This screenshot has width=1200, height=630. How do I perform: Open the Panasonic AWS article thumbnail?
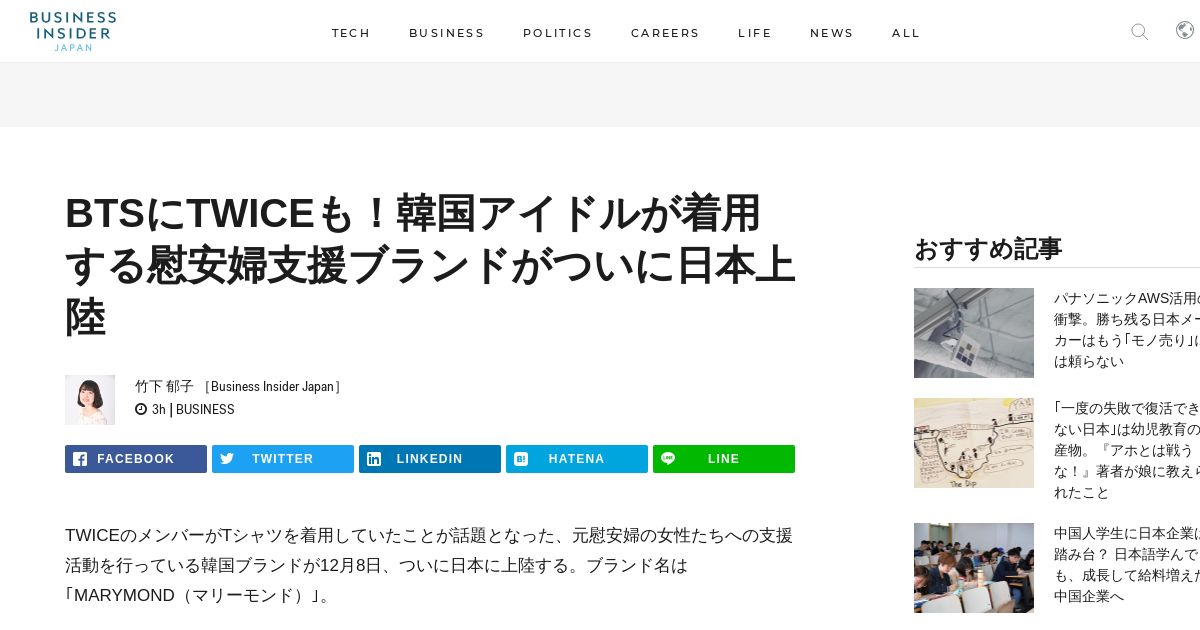(974, 333)
